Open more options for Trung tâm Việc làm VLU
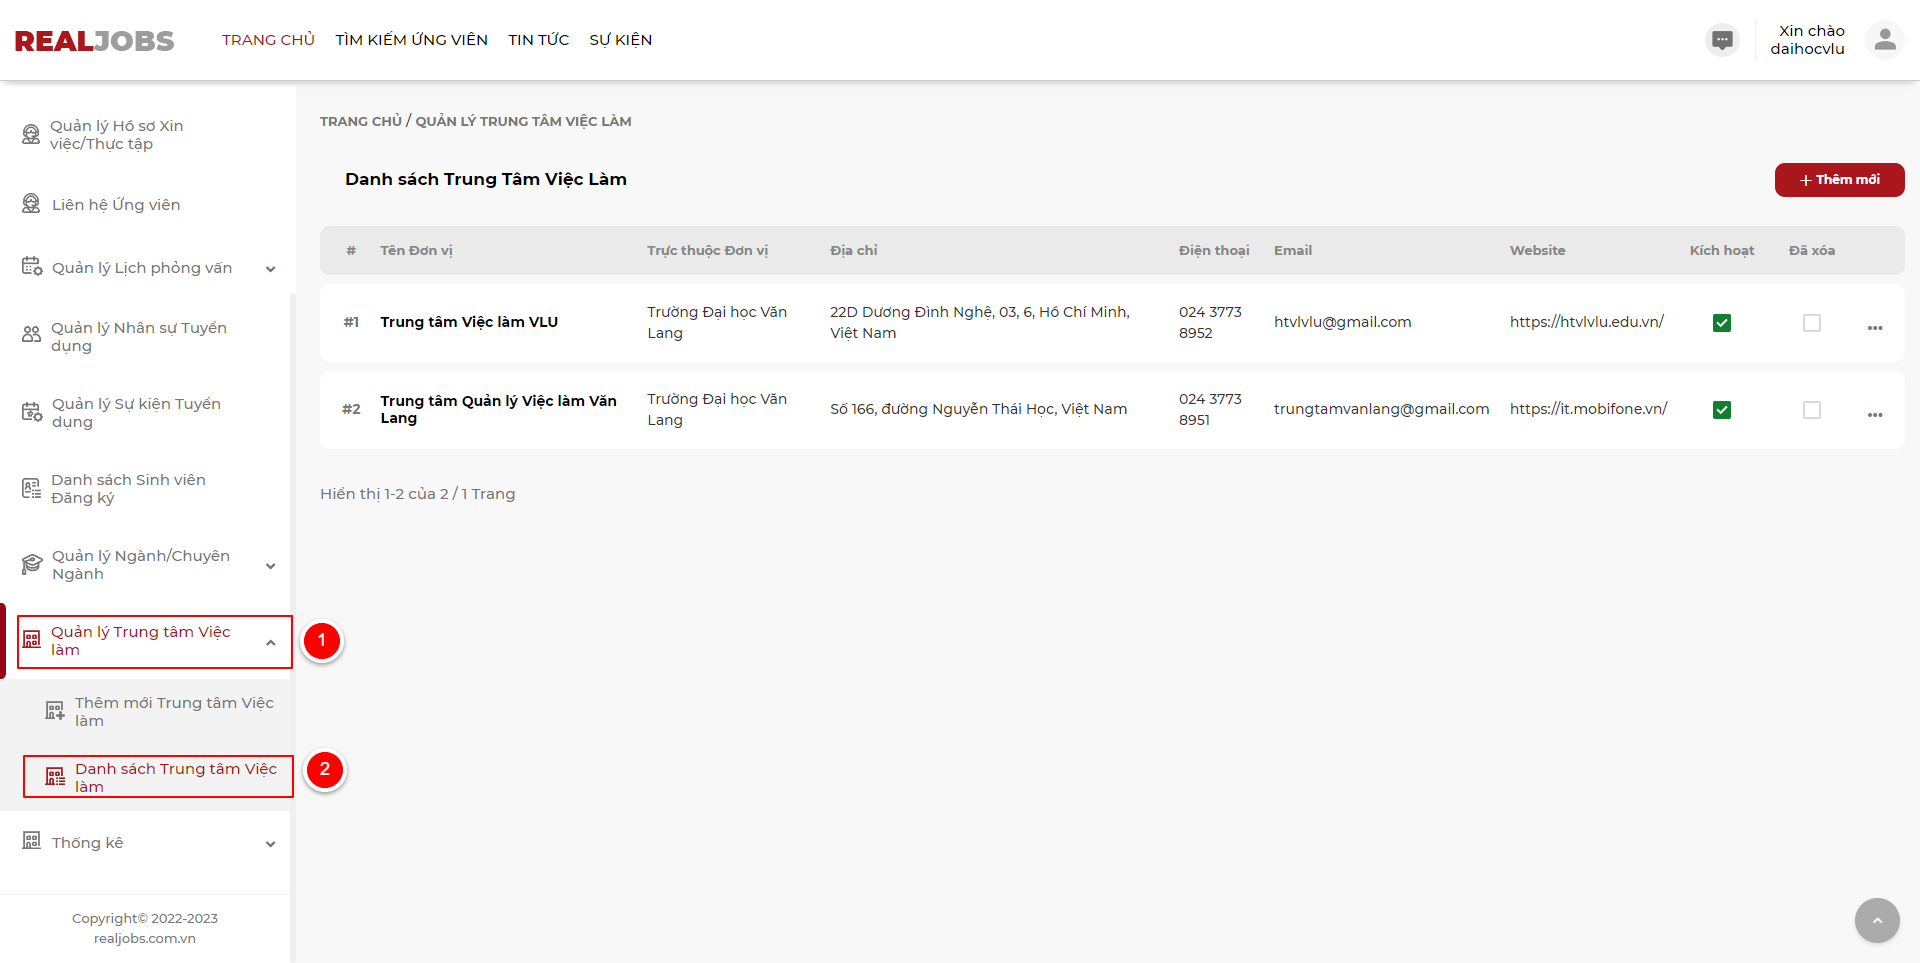Screen dimensions: 1920x963 1875,328
